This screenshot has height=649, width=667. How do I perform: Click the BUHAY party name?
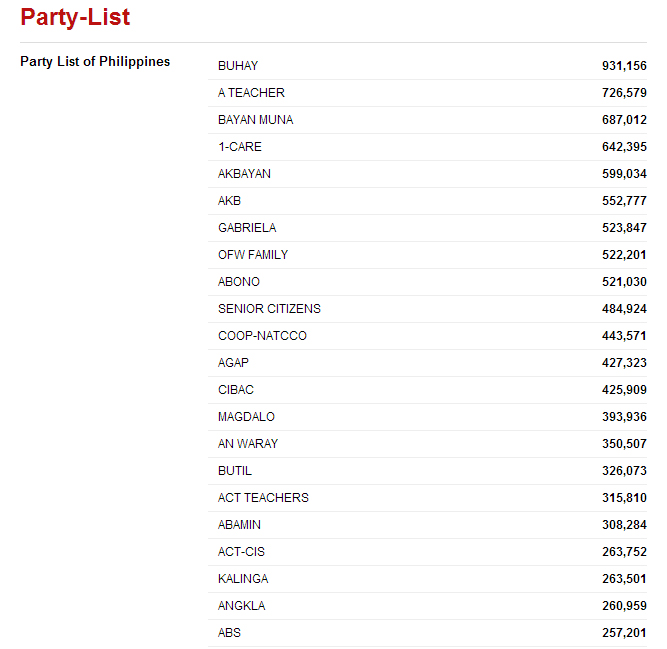pos(238,66)
